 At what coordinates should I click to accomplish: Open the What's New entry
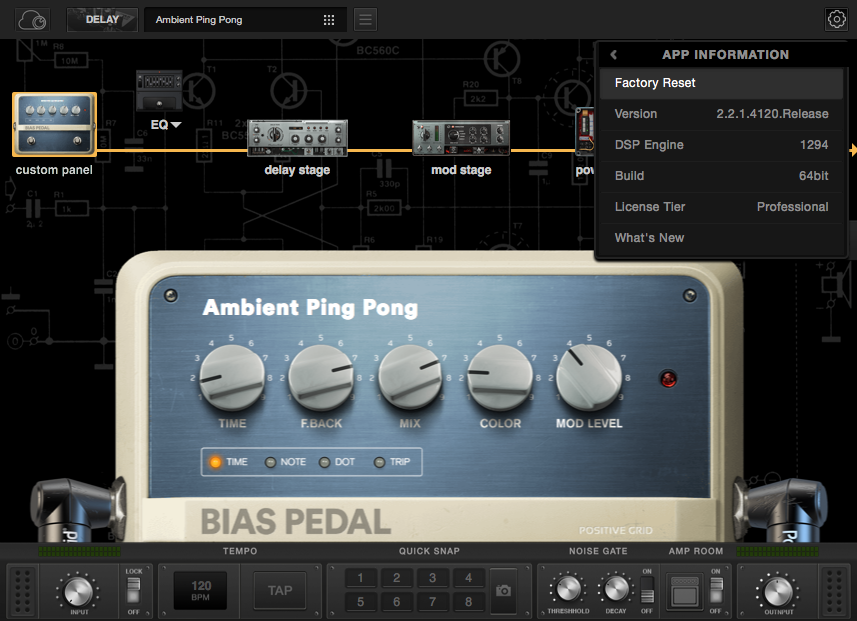pos(721,238)
